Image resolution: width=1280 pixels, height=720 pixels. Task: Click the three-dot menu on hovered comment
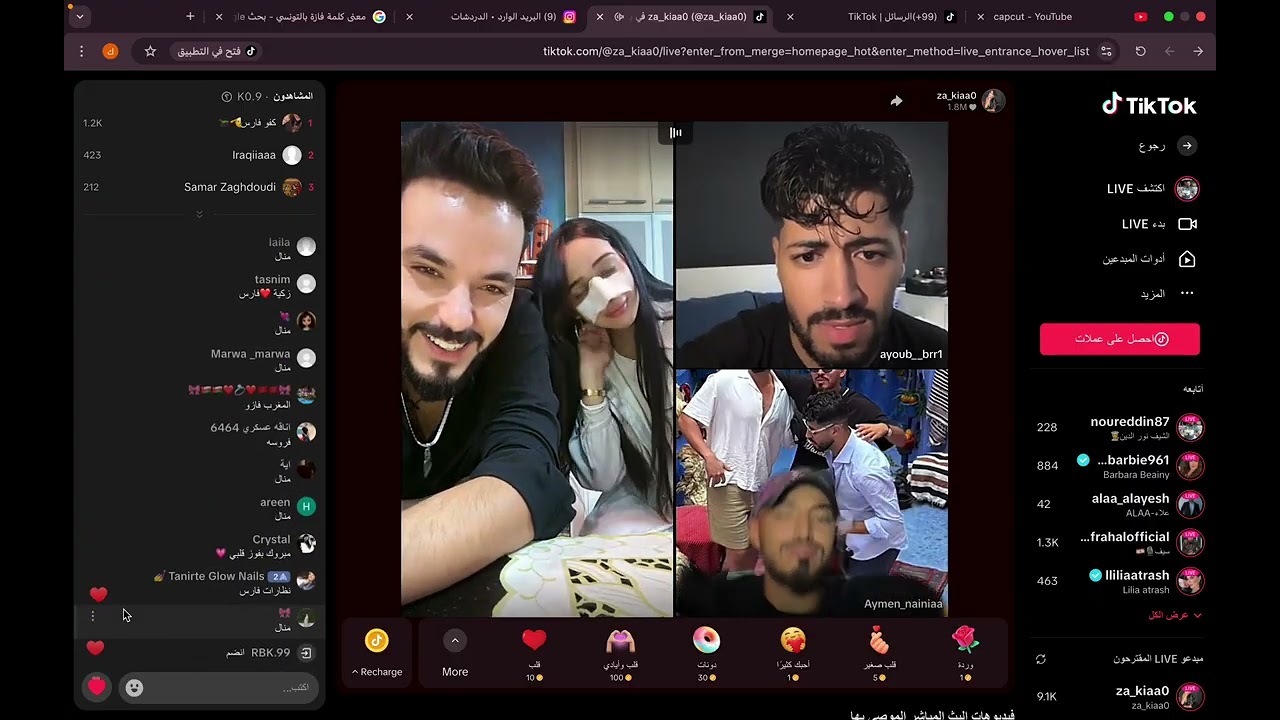click(93, 616)
